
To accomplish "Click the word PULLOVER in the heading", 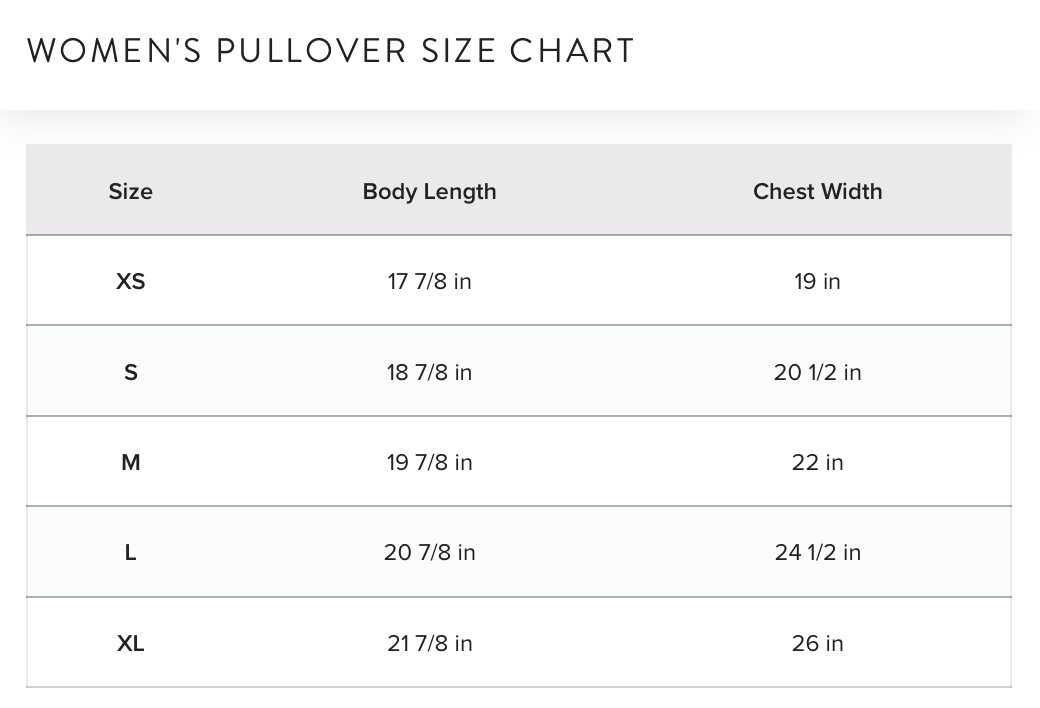I will point(312,51).
